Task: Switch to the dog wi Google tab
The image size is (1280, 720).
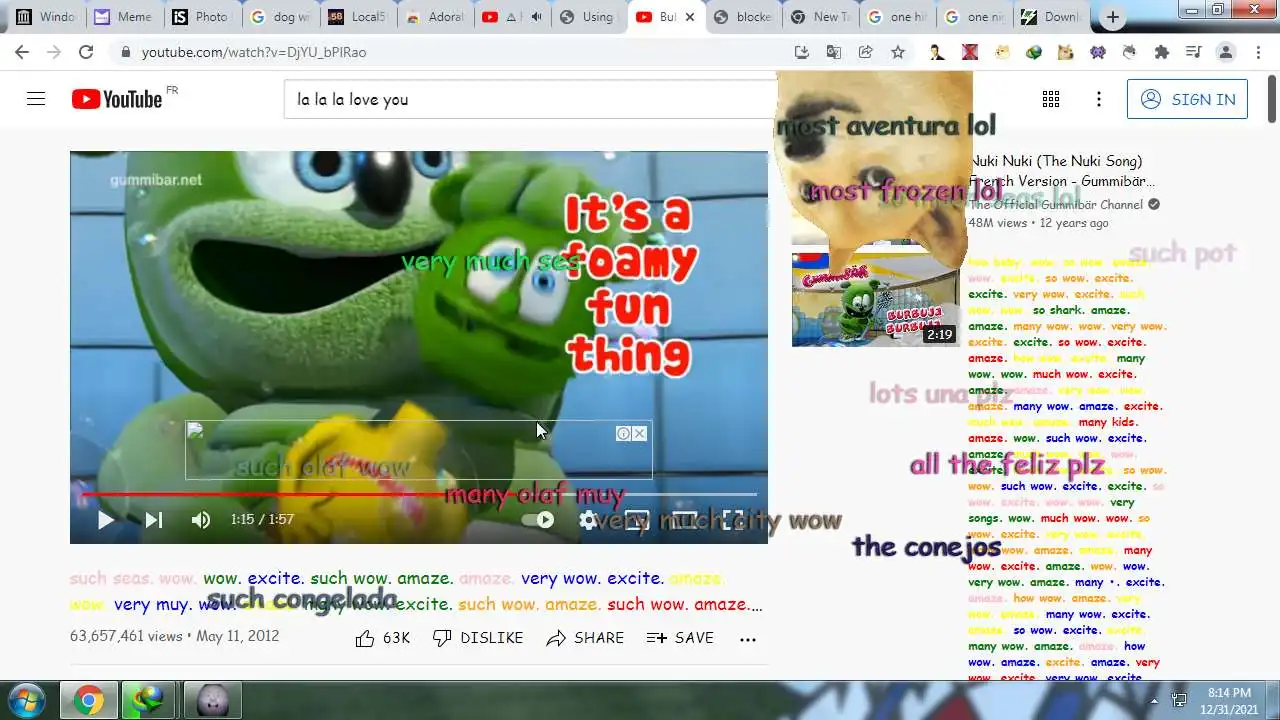Action: (279, 17)
